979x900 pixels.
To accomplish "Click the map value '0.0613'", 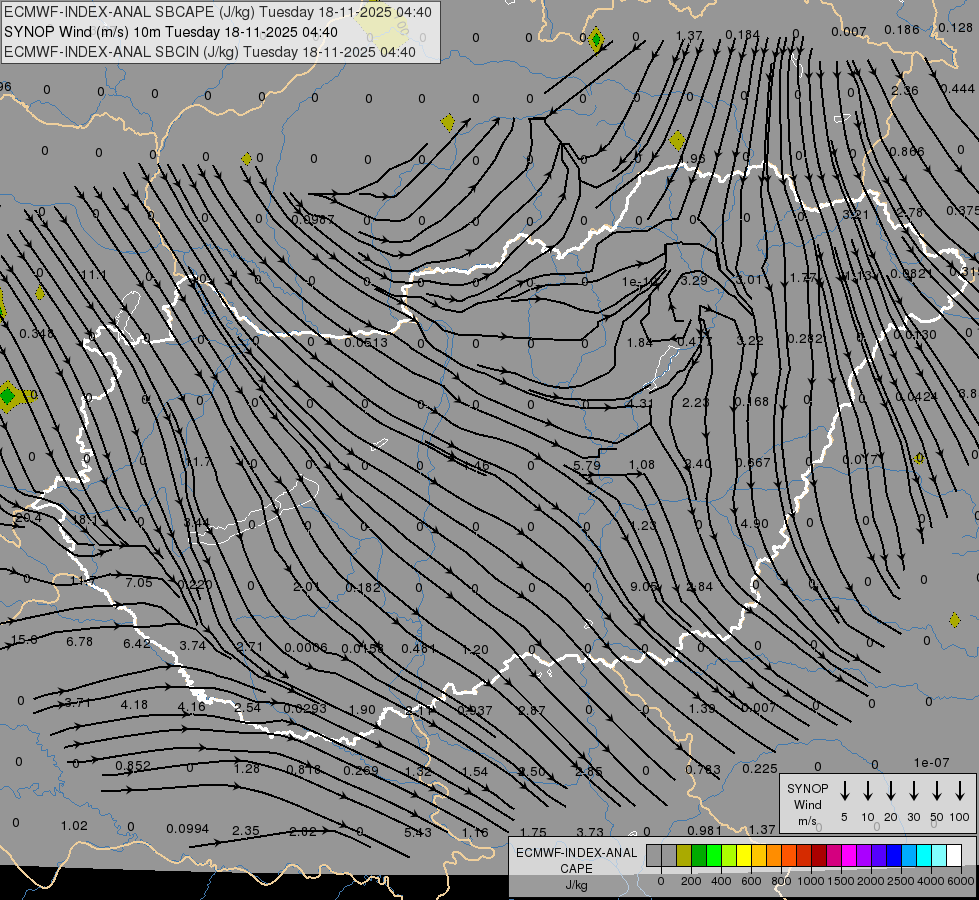I will click(367, 342).
